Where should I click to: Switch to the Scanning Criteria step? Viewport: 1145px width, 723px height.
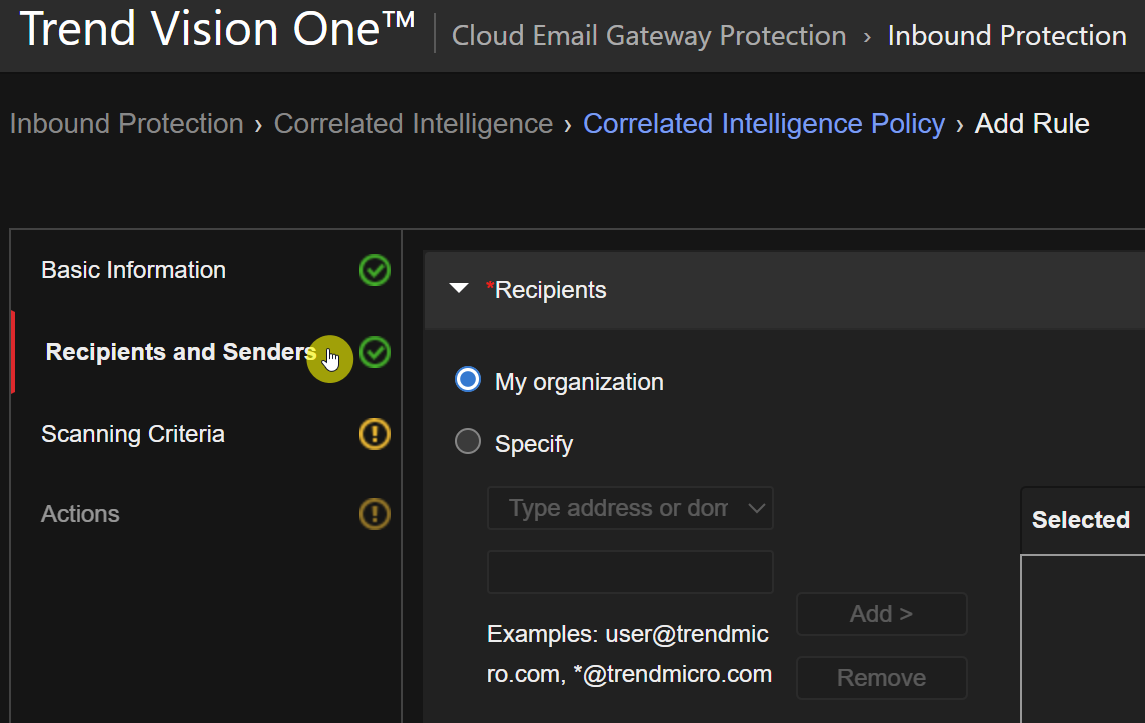132,434
